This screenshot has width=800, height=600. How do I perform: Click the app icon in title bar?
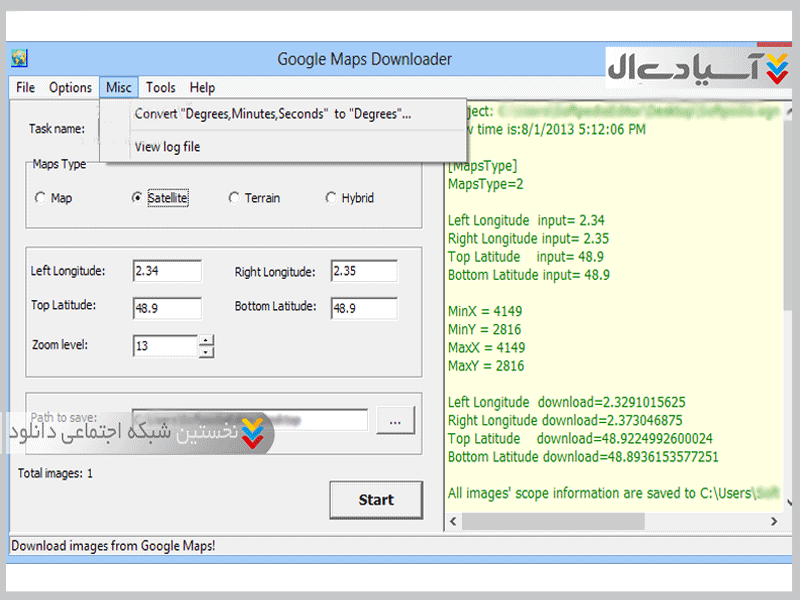(19, 58)
